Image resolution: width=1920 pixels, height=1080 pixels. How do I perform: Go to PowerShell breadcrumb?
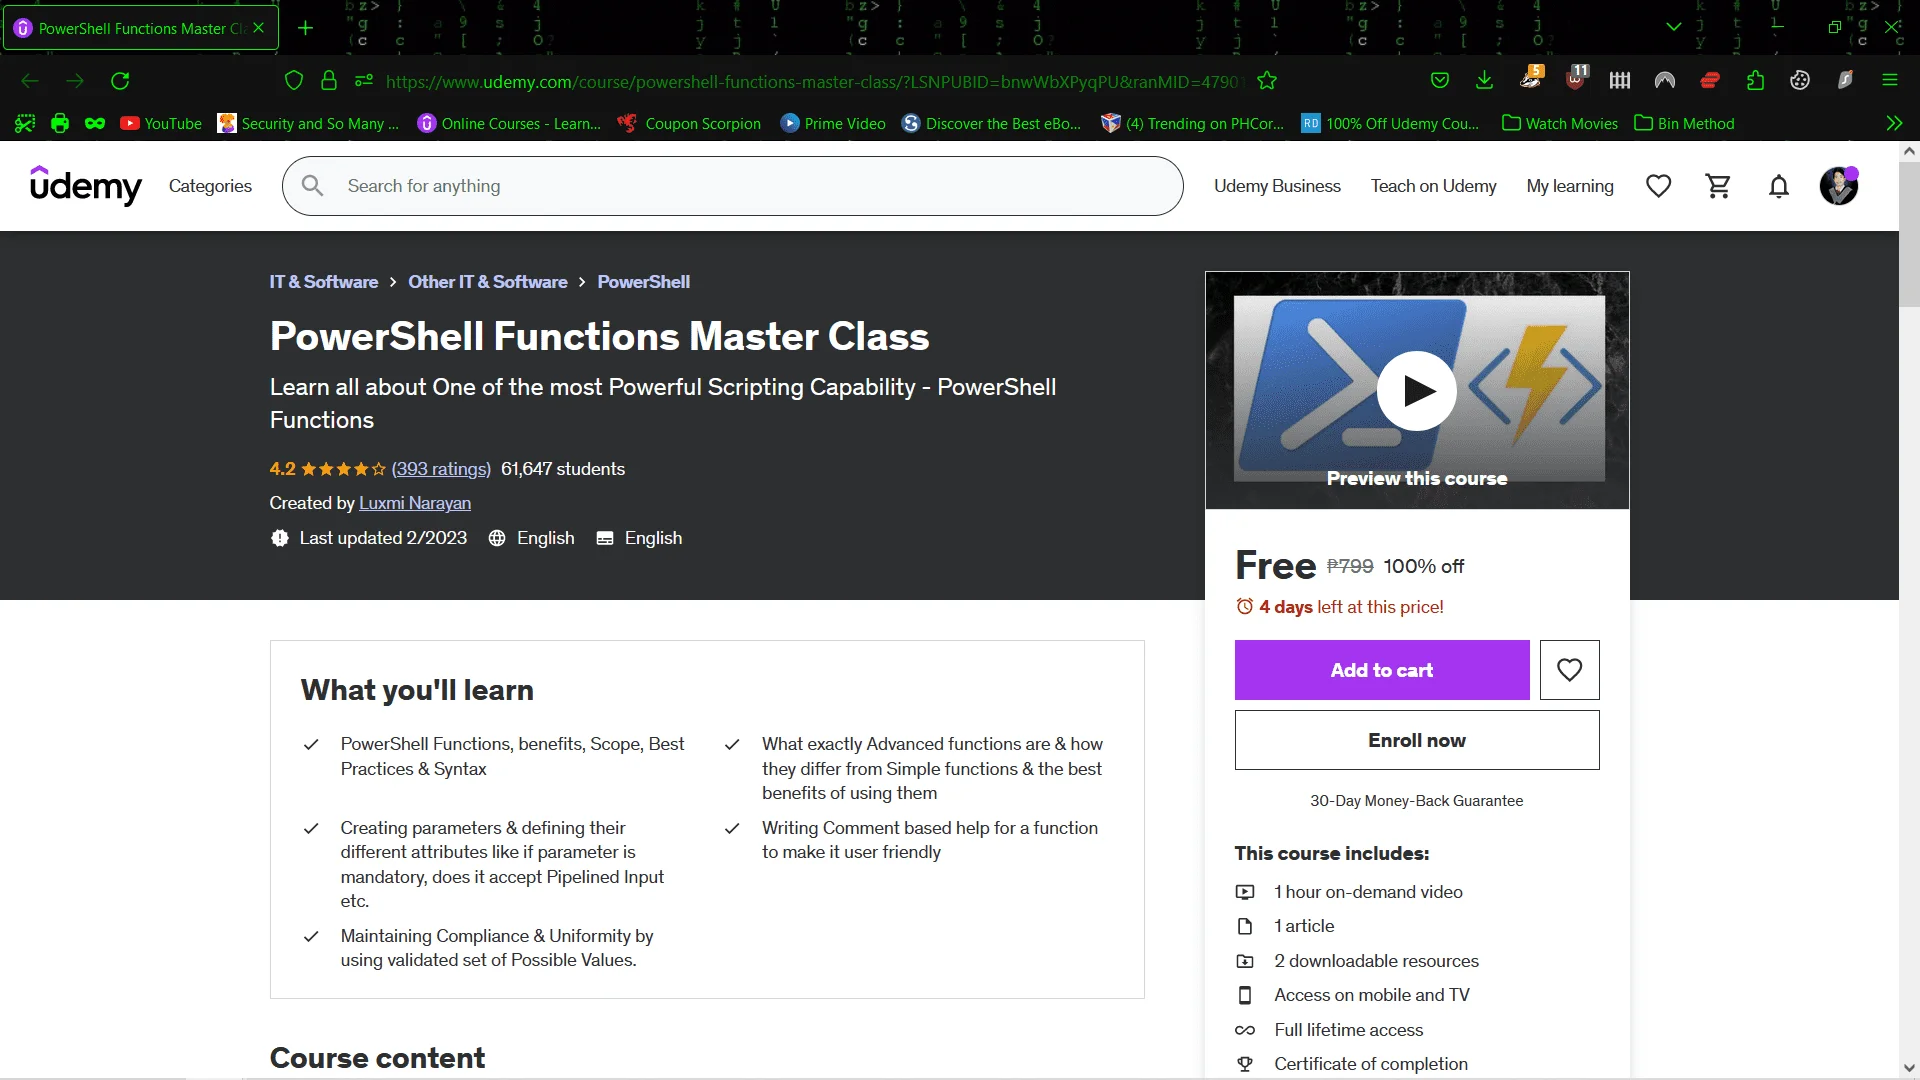click(x=644, y=282)
